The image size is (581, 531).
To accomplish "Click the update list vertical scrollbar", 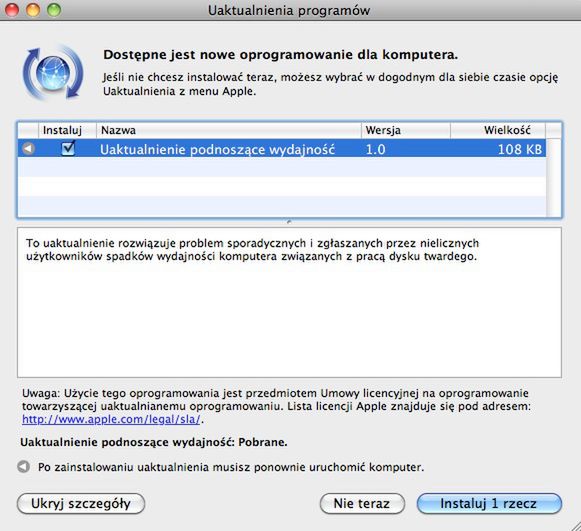I will click(x=554, y=177).
